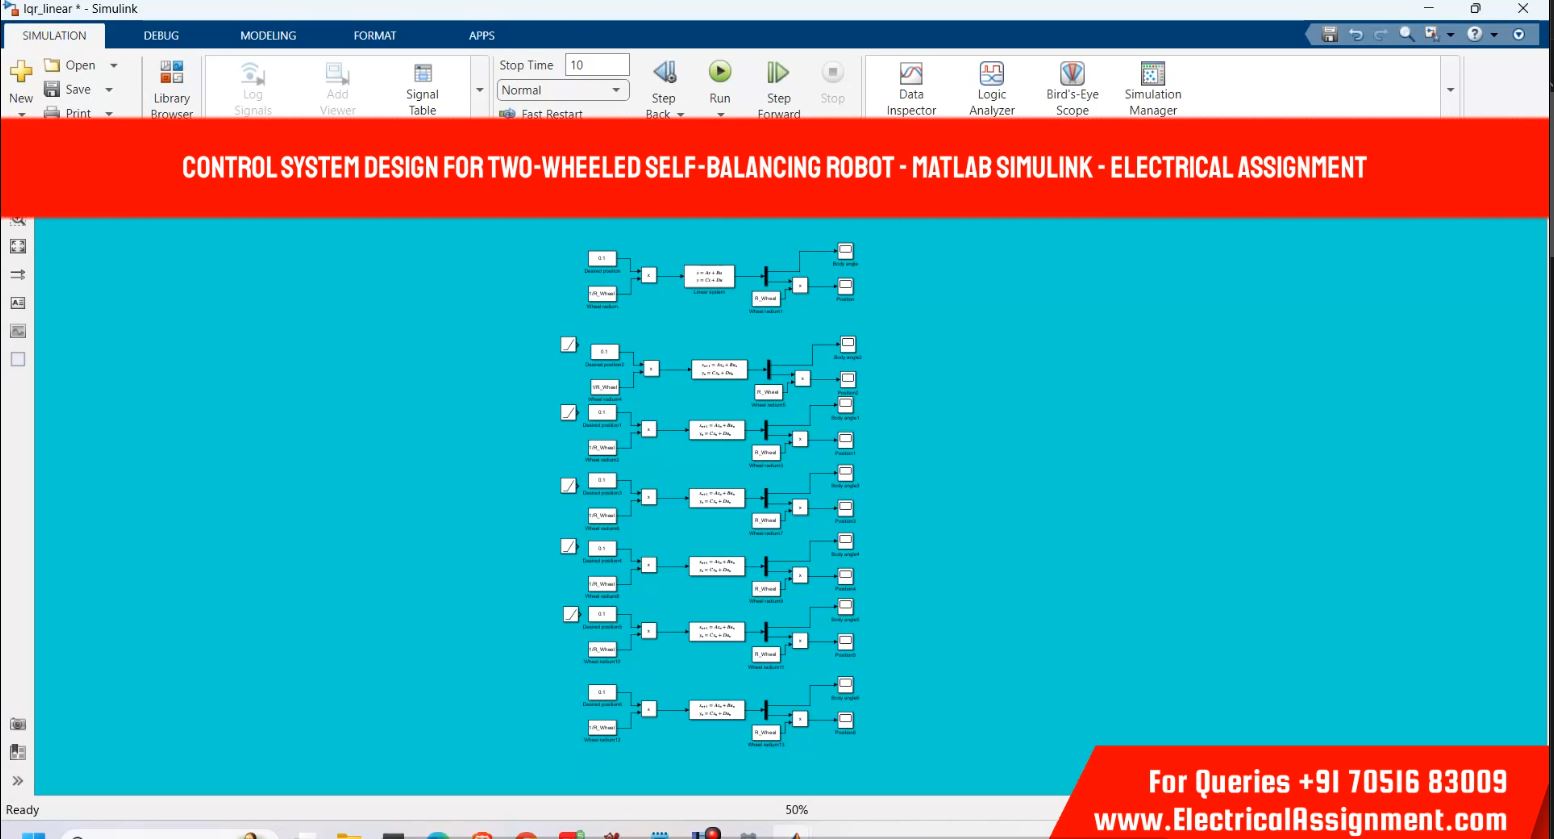
Task: Switch to the DEBUG tab
Action: tap(161, 35)
